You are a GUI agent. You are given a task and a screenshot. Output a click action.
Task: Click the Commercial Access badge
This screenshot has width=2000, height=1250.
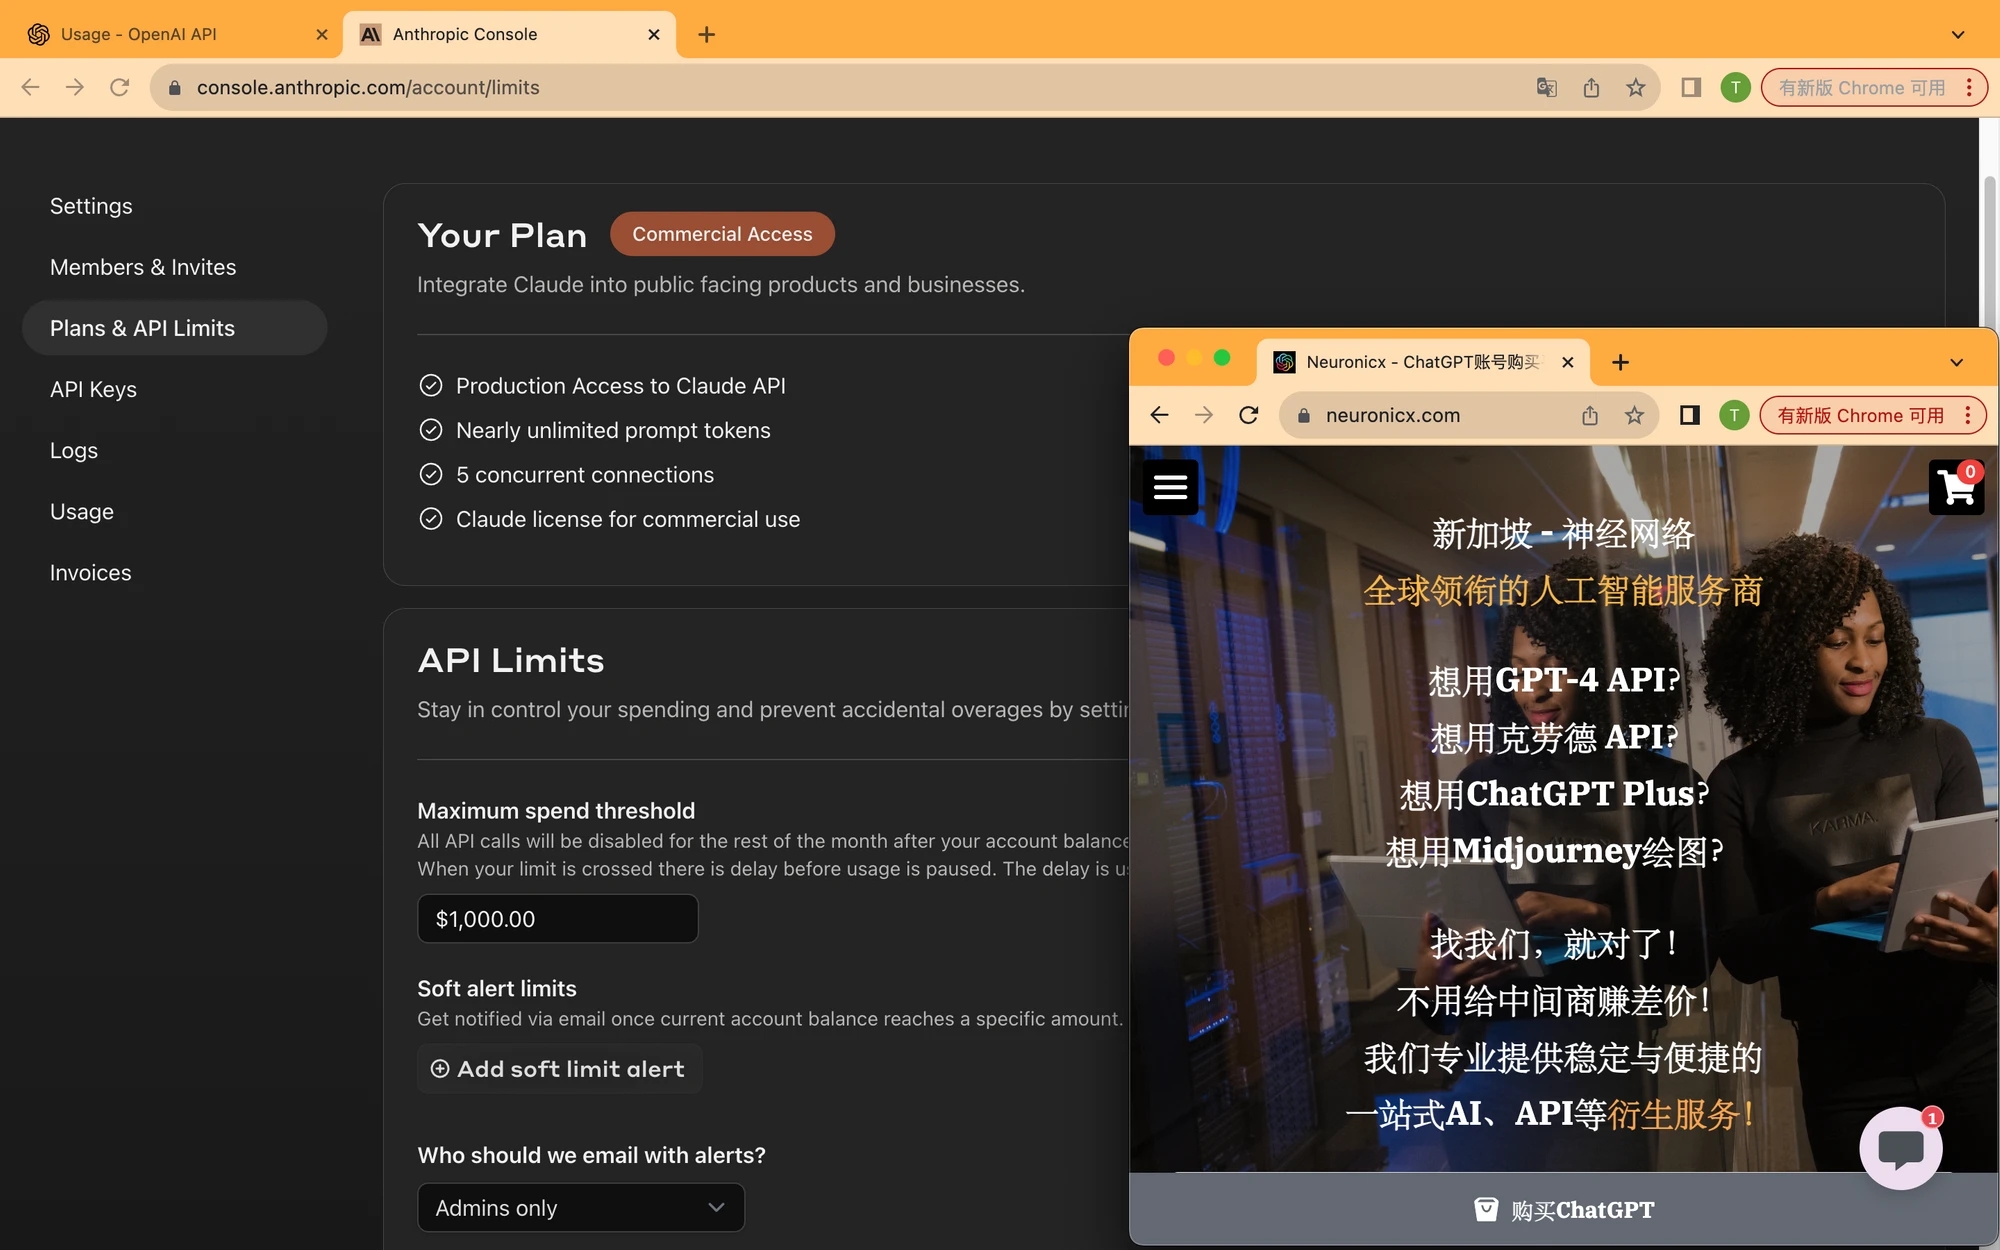click(x=722, y=234)
